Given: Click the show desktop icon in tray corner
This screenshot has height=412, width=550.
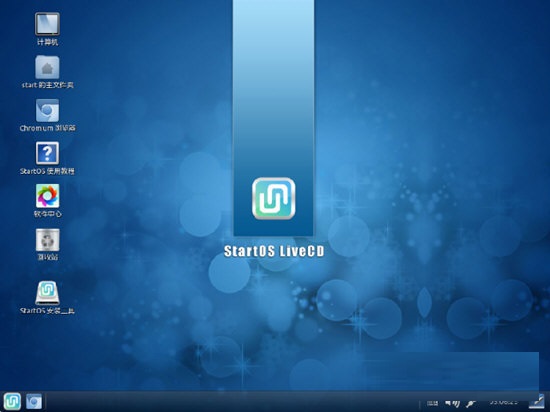Looking at the screenshot, I should coord(537,402).
